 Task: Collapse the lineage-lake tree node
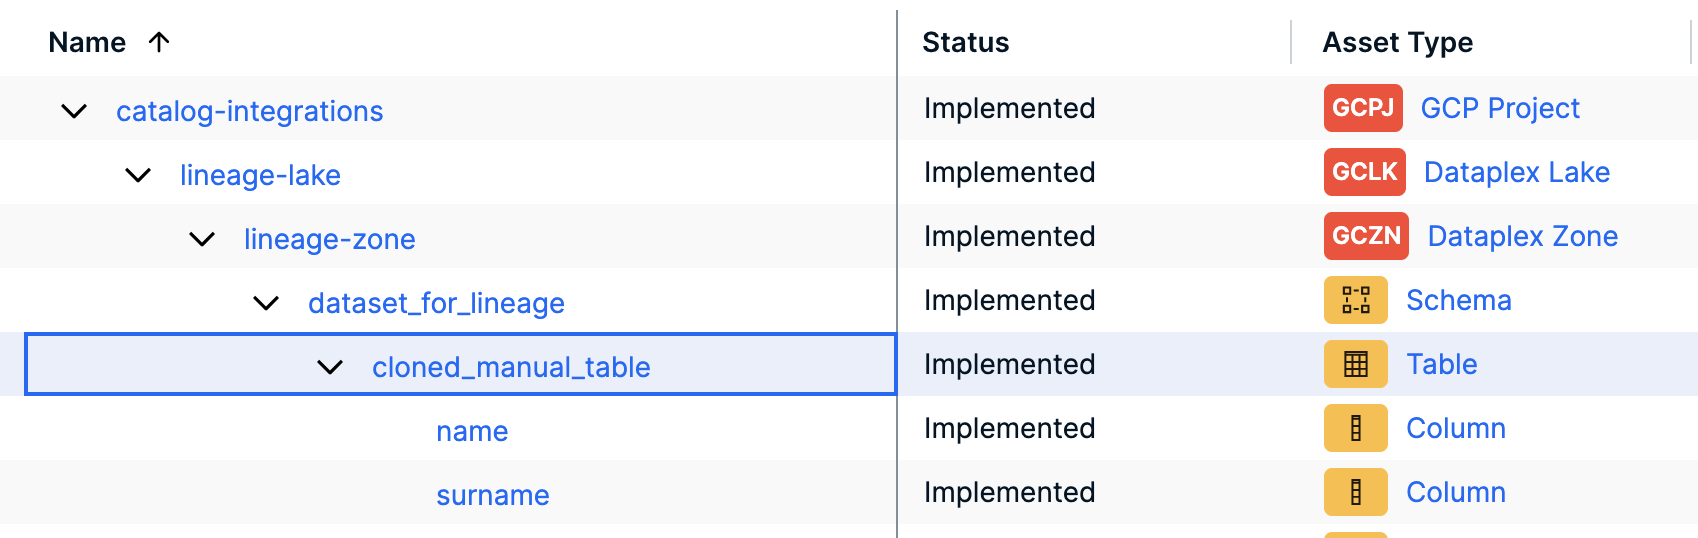[138, 175]
